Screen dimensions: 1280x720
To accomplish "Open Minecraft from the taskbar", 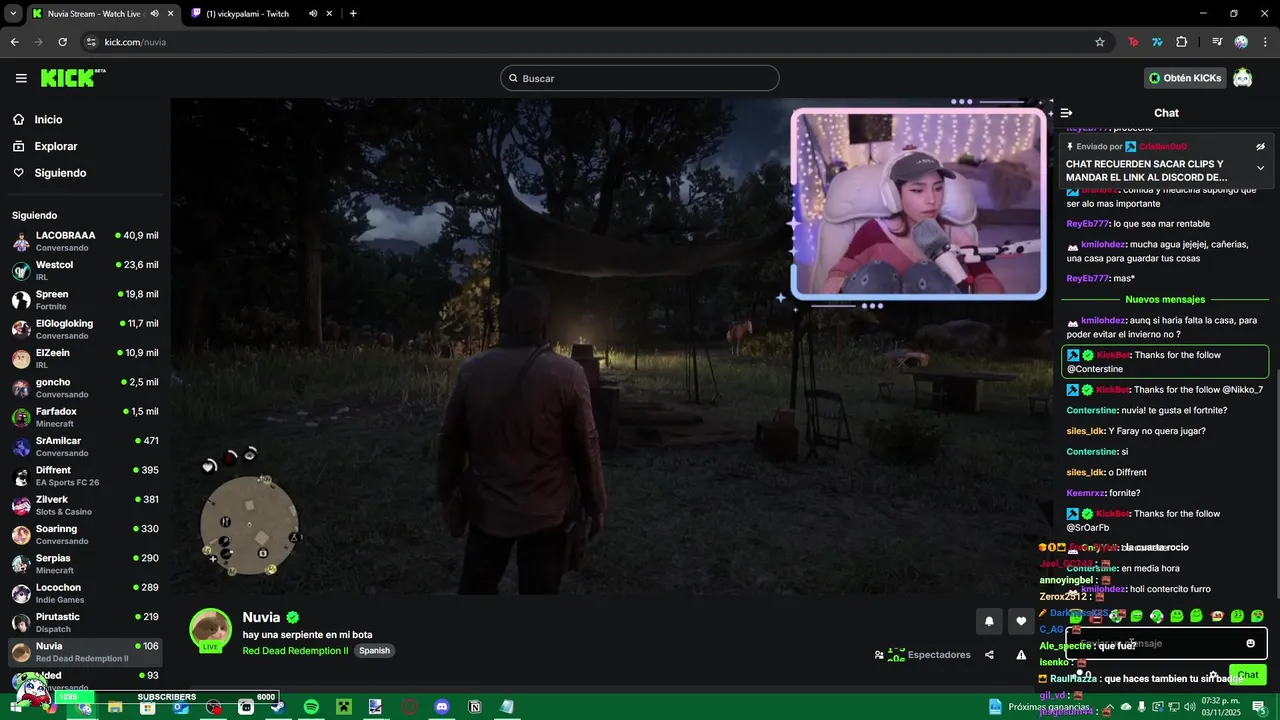I will coord(344,707).
